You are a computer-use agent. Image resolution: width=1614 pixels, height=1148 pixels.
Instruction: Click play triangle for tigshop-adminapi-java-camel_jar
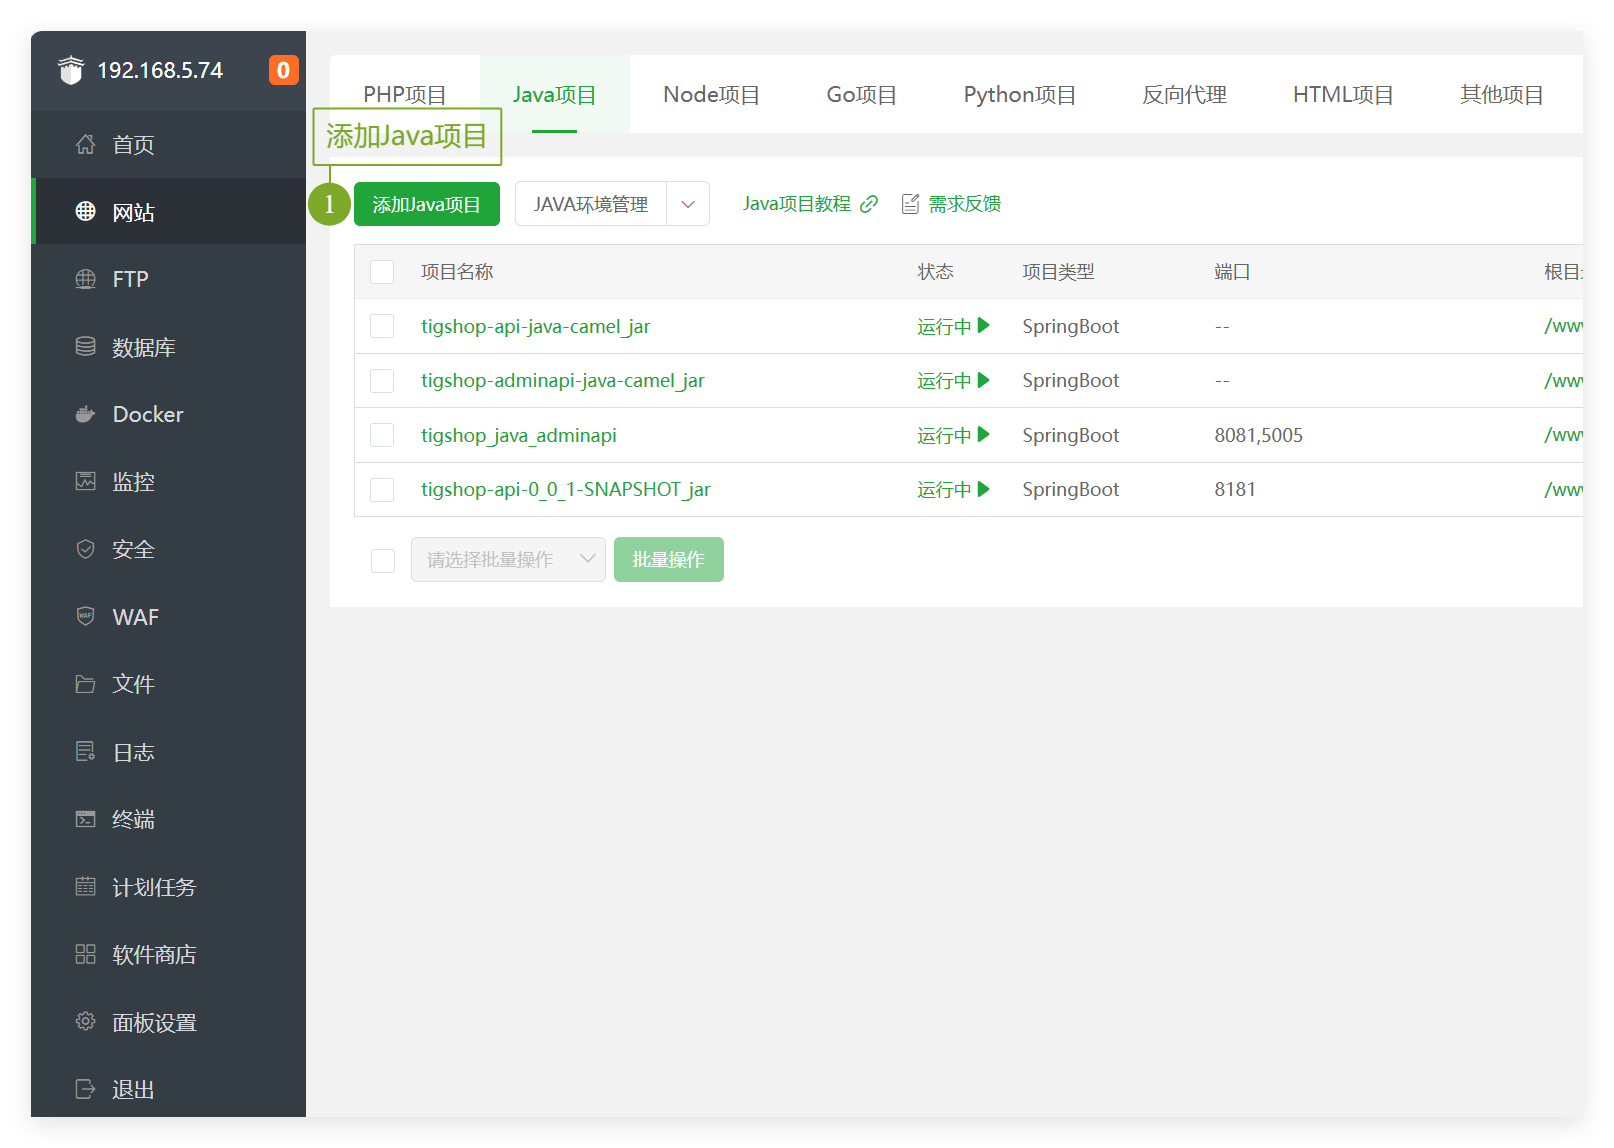[x=984, y=380]
